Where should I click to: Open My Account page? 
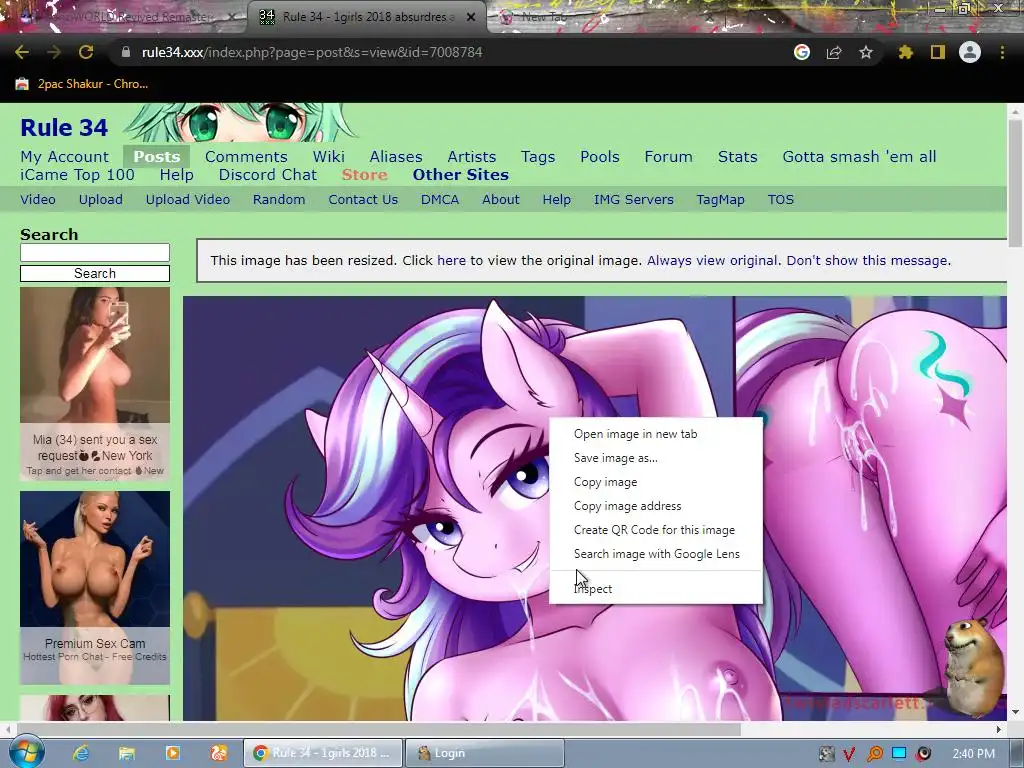(65, 157)
